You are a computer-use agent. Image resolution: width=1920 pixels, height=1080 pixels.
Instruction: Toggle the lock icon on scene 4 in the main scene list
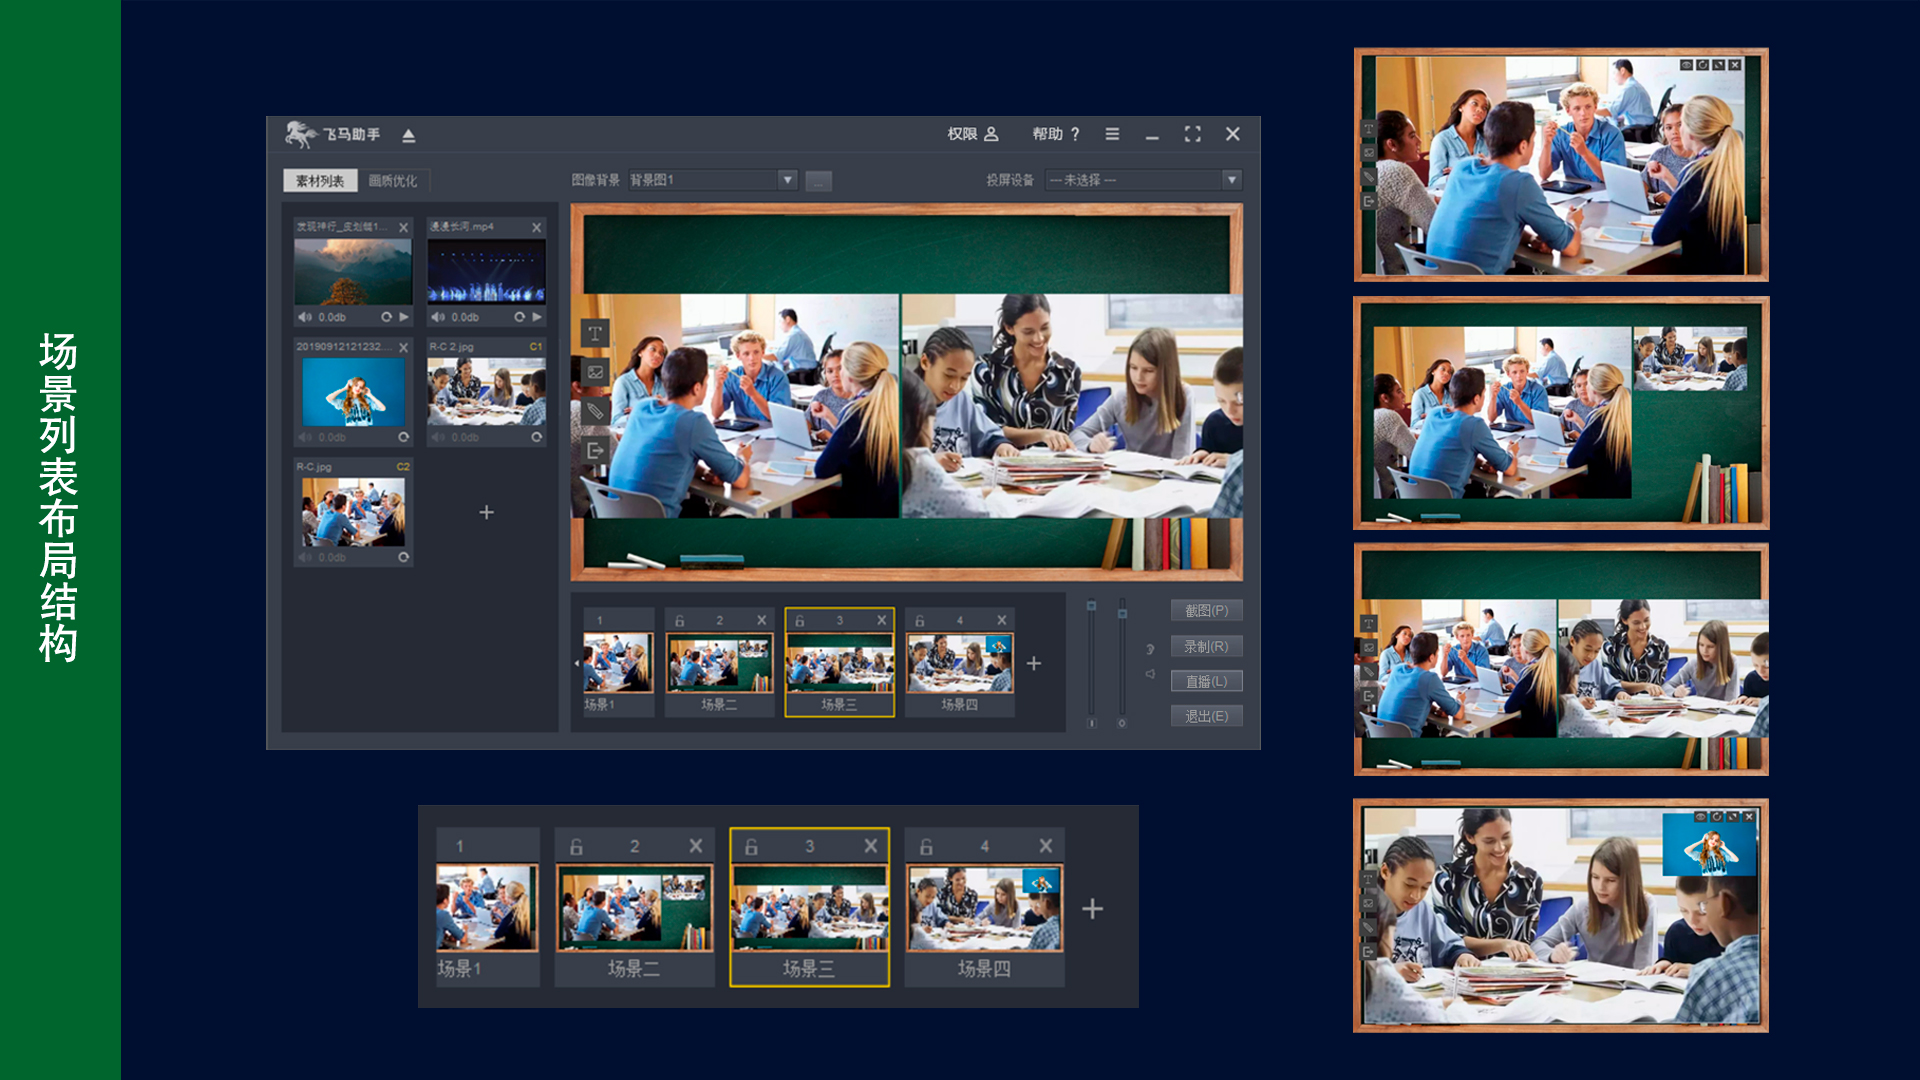tap(920, 621)
